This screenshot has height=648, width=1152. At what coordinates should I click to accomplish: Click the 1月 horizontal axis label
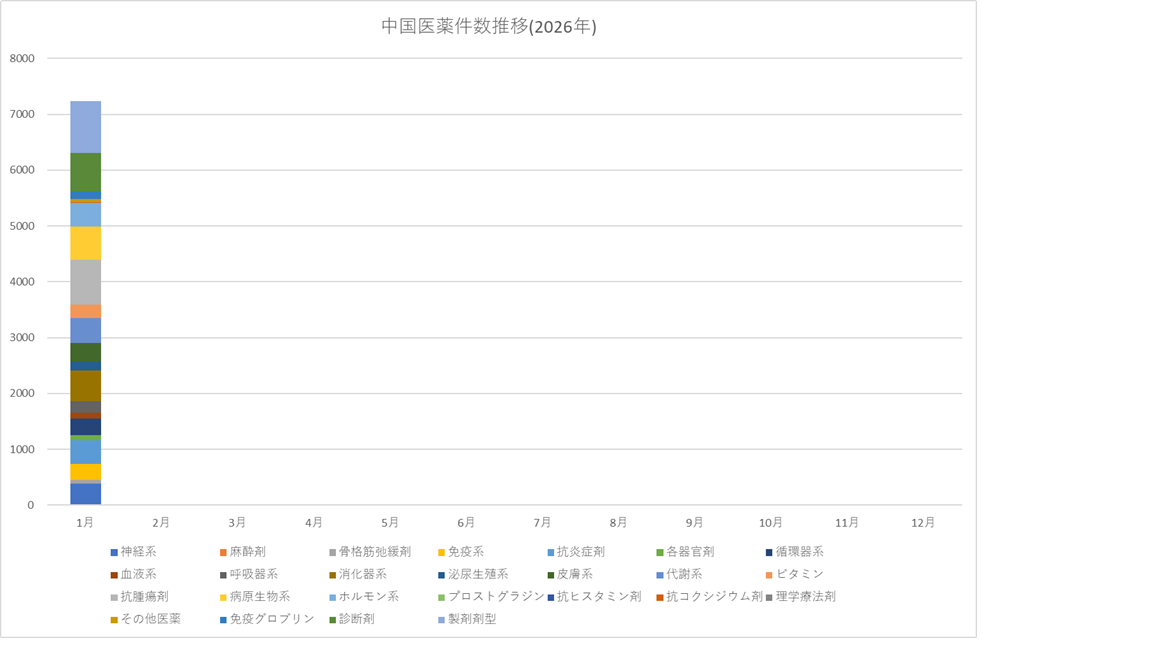click(x=85, y=523)
